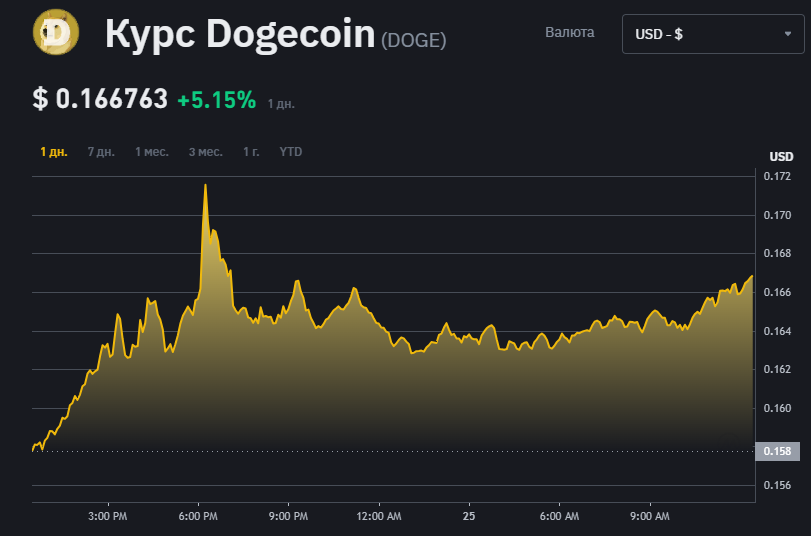
Task: Switch chart to YTD range
Action: pyautogui.click(x=291, y=152)
